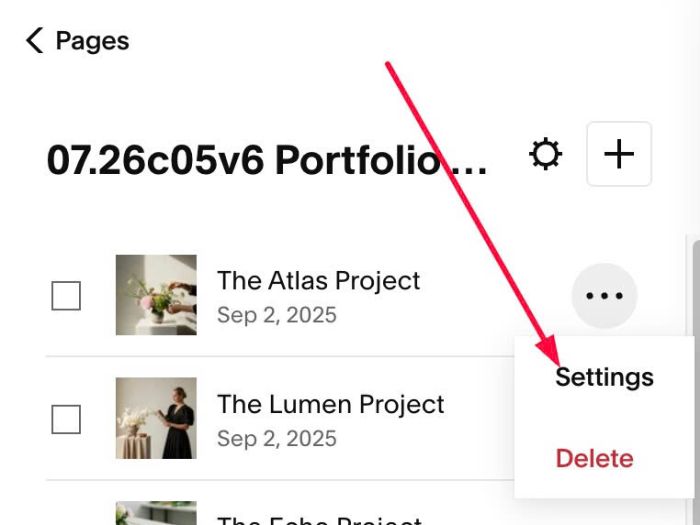Add a new project with plus button
Image resolution: width=700 pixels, height=525 pixels.
pyautogui.click(x=619, y=154)
